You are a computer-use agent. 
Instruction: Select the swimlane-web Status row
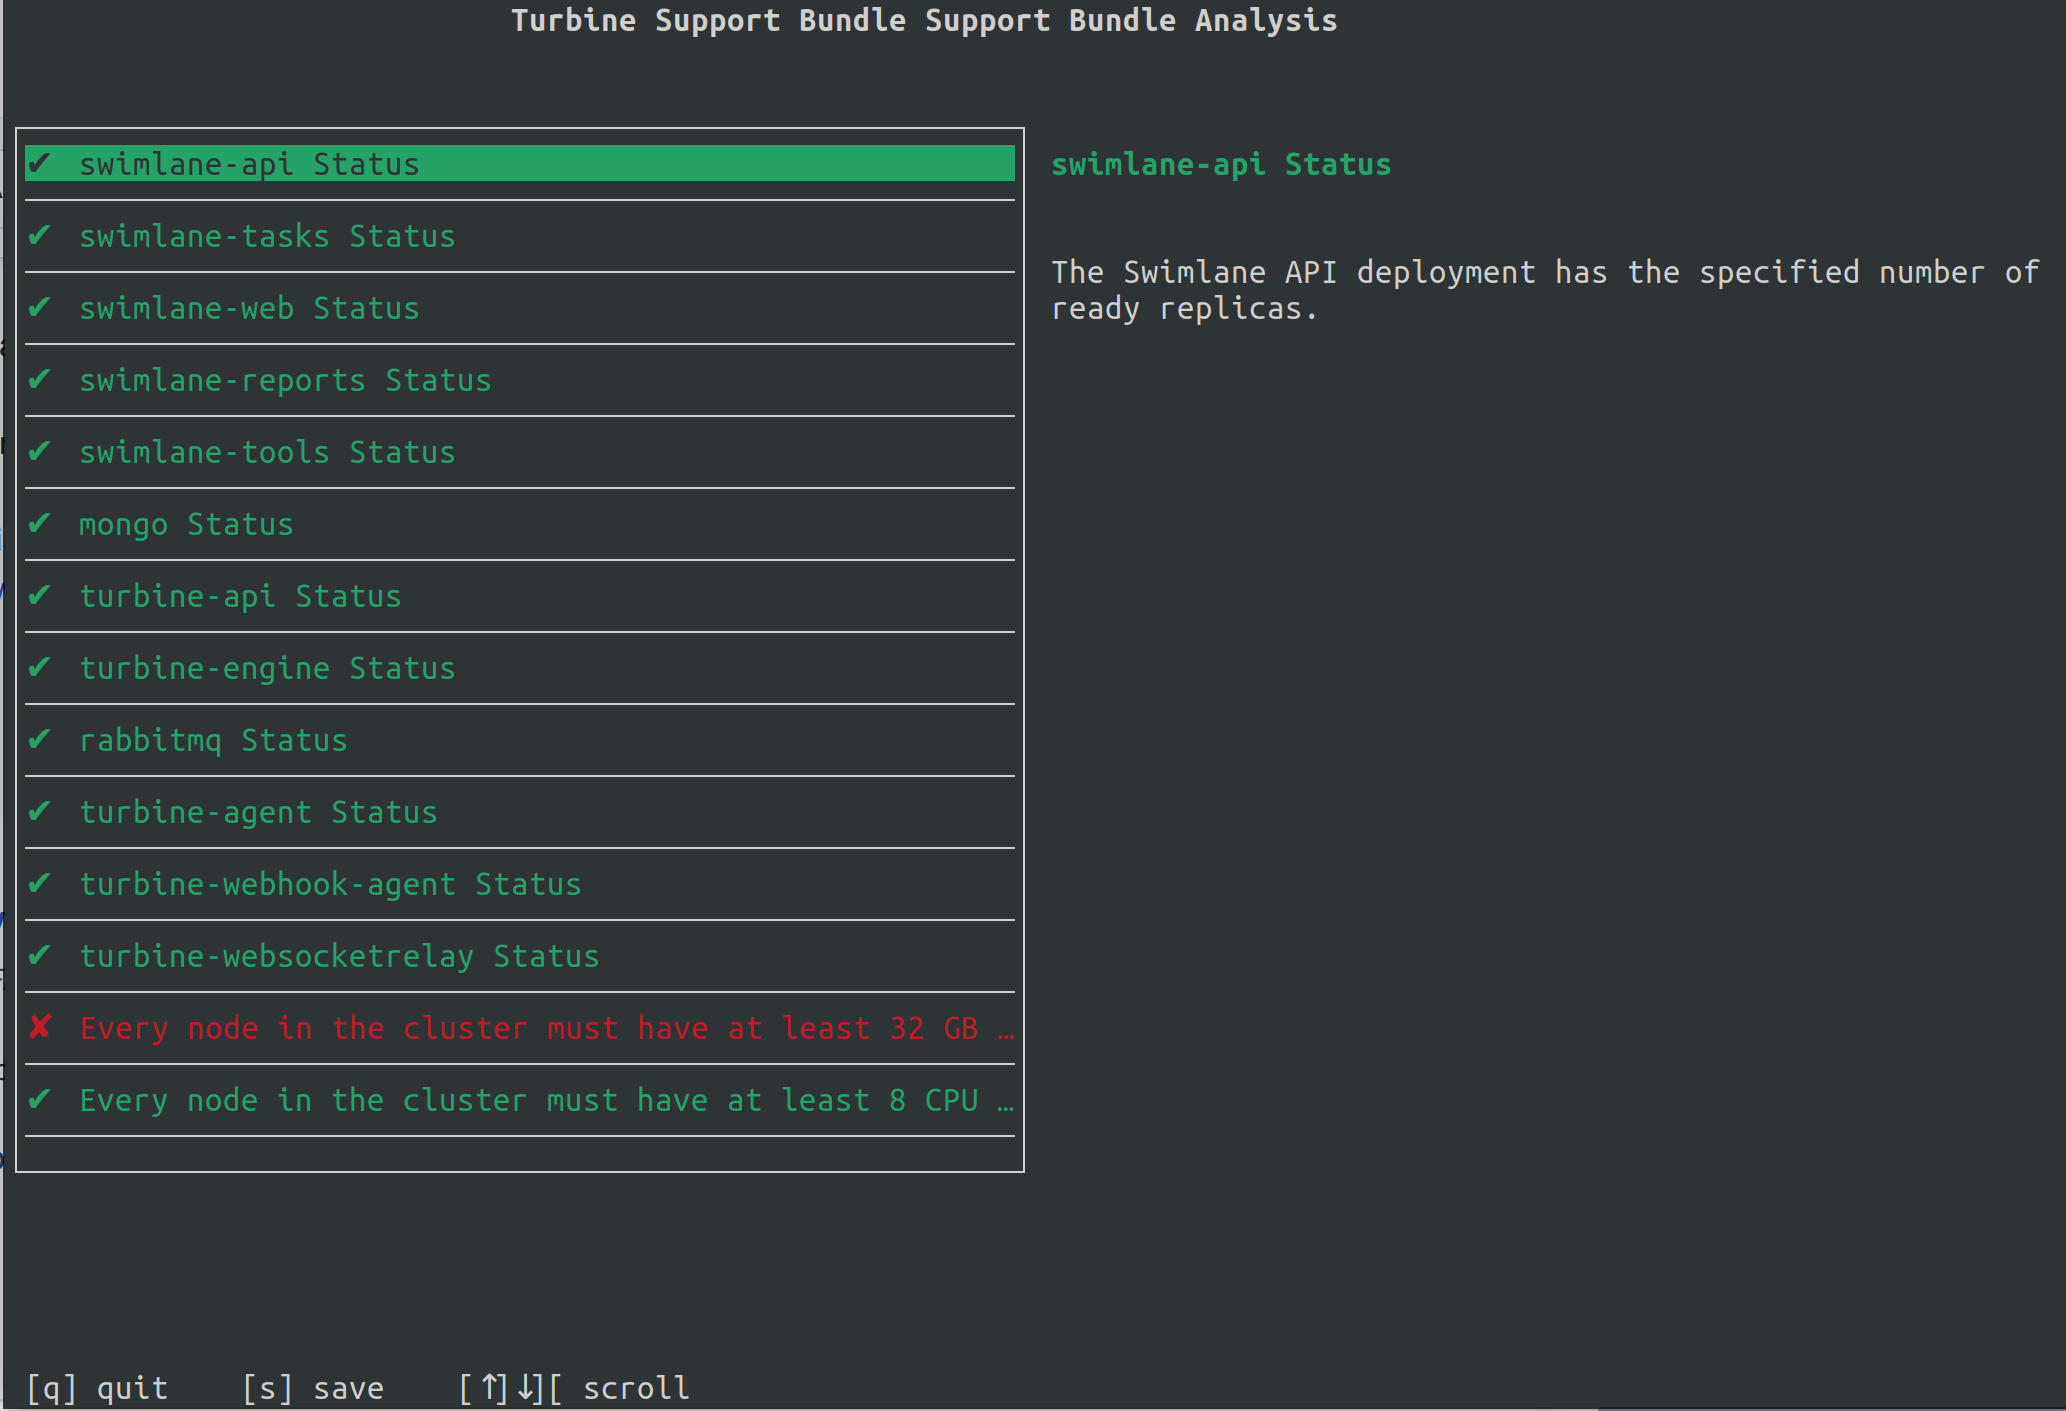[x=520, y=308]
